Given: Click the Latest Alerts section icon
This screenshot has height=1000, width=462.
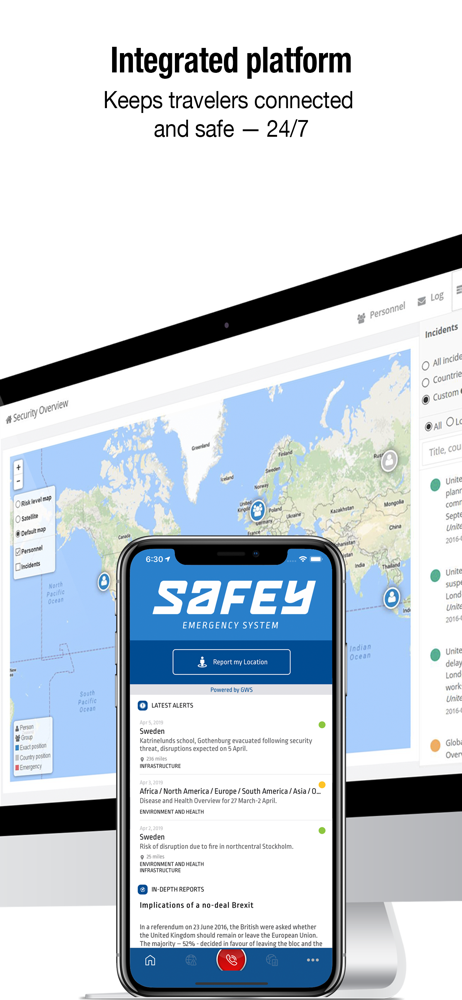Looking at the screenshot, I should (x=143, y=705).
